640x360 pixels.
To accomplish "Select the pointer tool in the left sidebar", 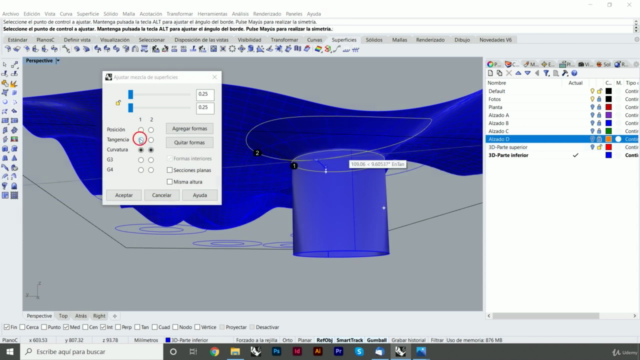I will 5,64.
